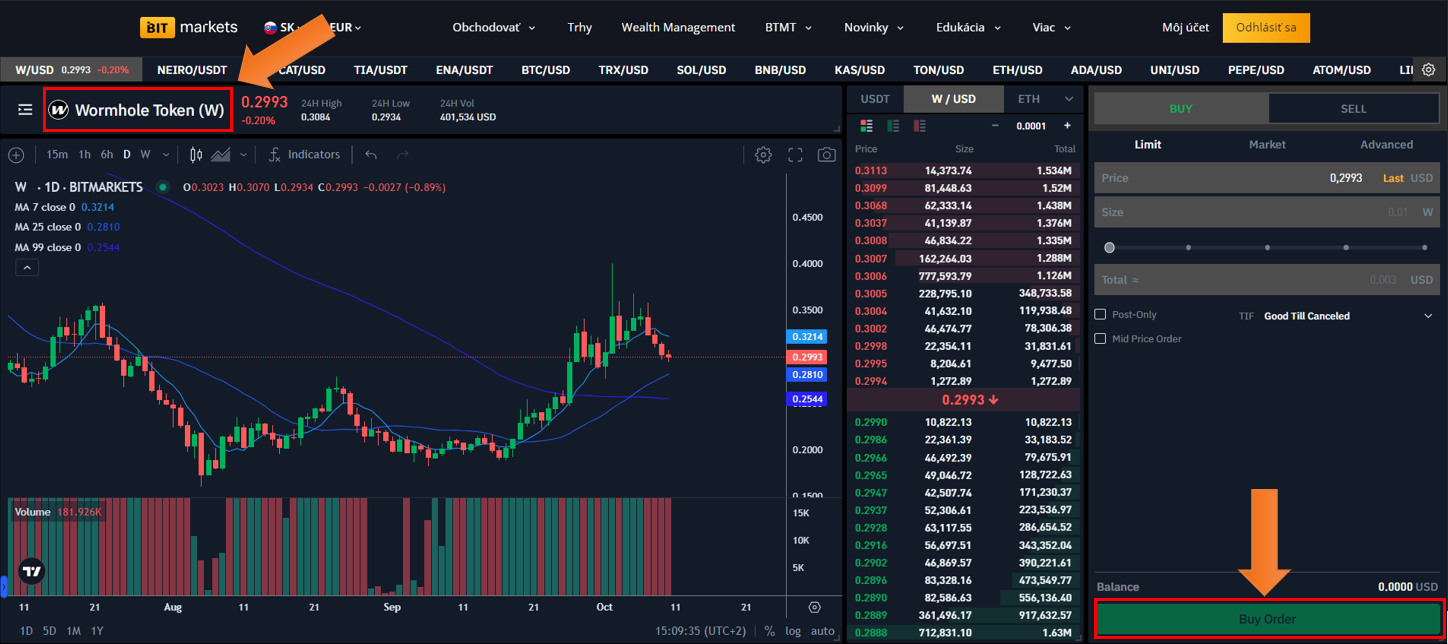Show only sell orders in order book
This screenshot has width=1448, height=644.
[919, 126]
